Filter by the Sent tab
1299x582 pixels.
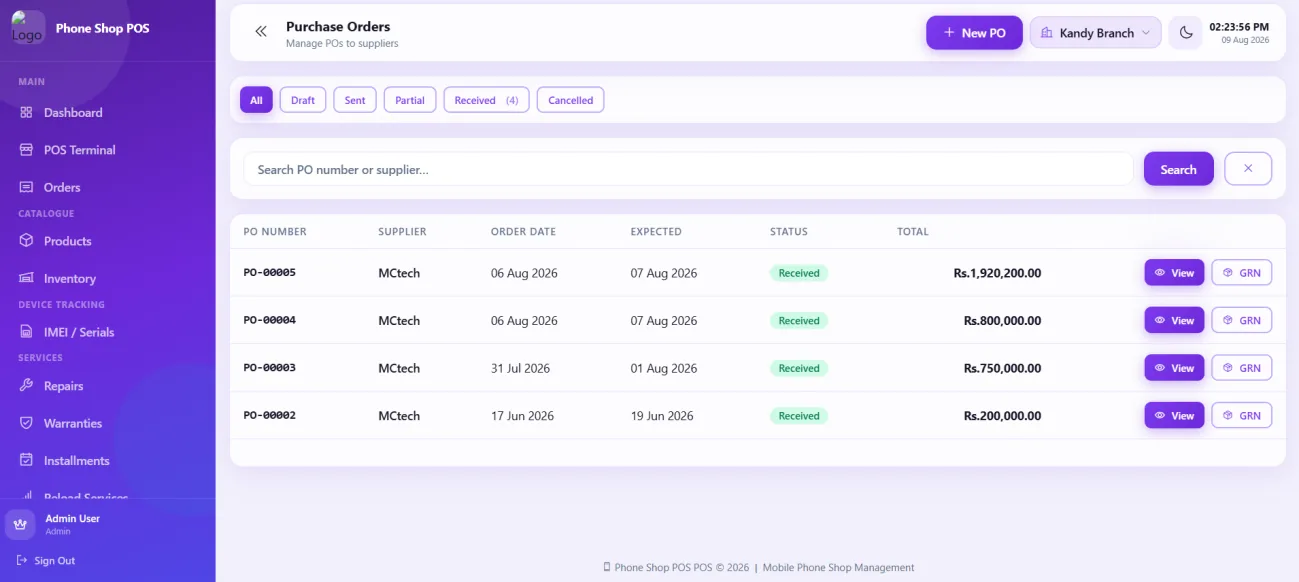point(355,100)
